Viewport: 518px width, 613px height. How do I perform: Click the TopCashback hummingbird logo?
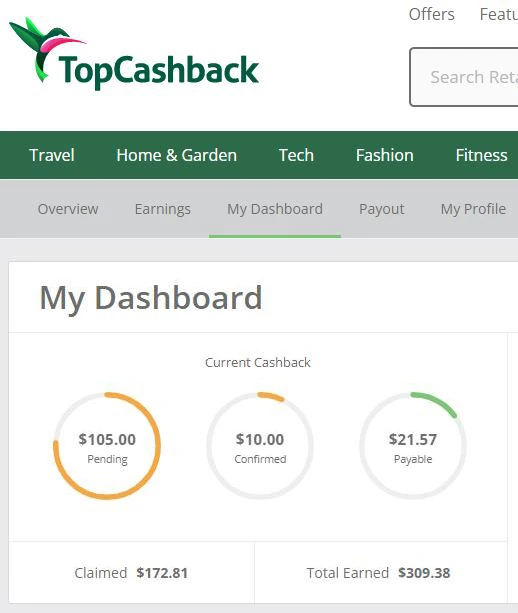(134, 53)
